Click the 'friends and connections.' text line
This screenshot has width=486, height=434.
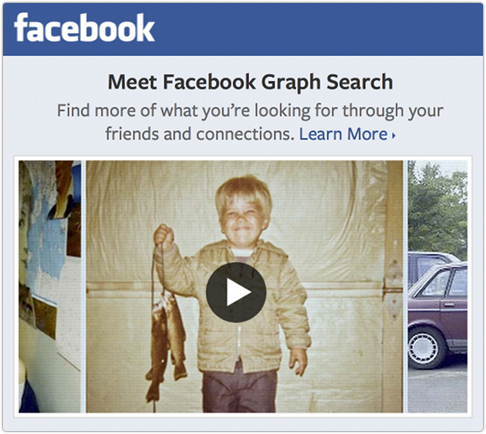point(200,134)
